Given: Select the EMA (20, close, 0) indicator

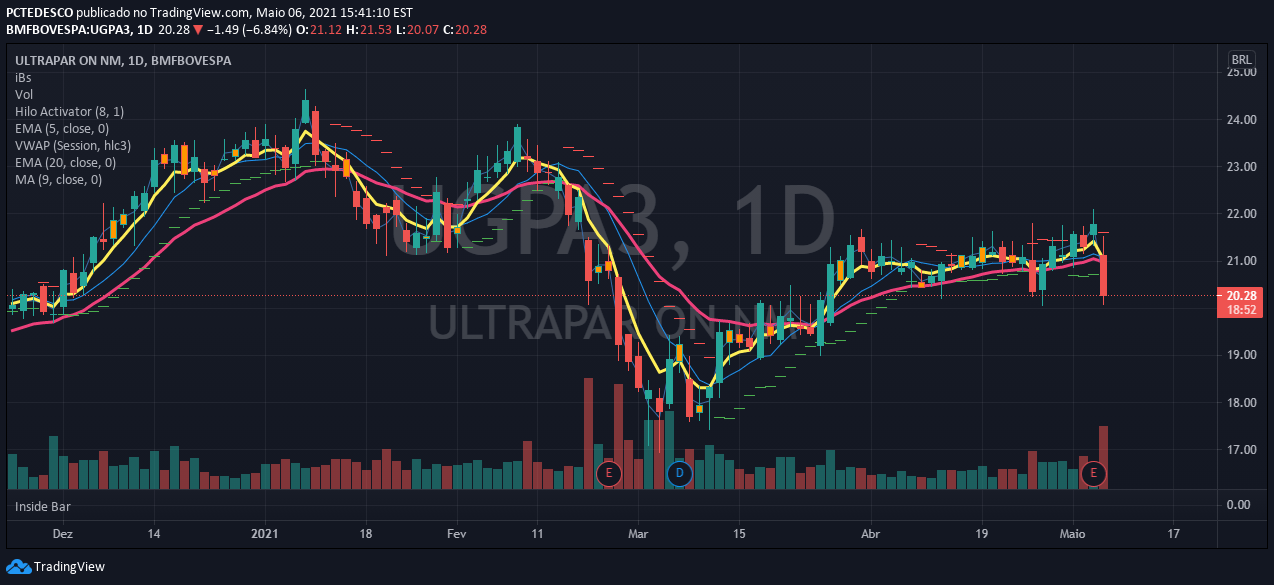Looking at the screenshot, I should pyautogui.click(x=65, y=163).
